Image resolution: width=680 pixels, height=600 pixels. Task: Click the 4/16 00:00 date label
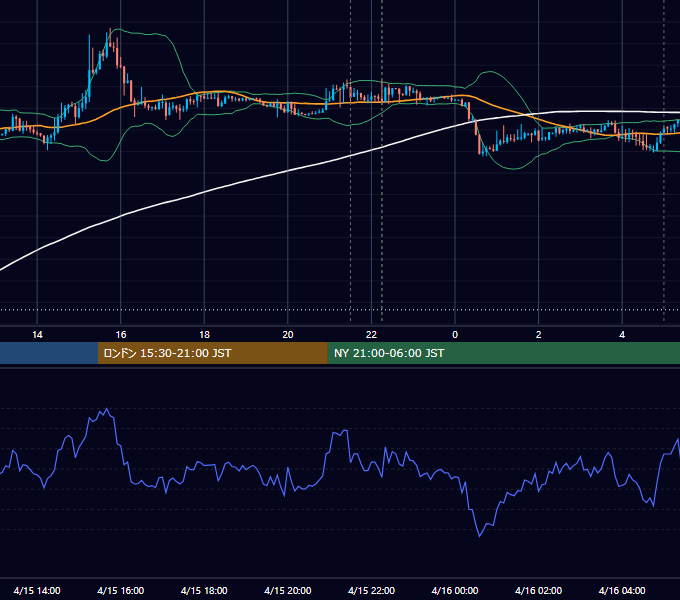[x=455, y=590]
